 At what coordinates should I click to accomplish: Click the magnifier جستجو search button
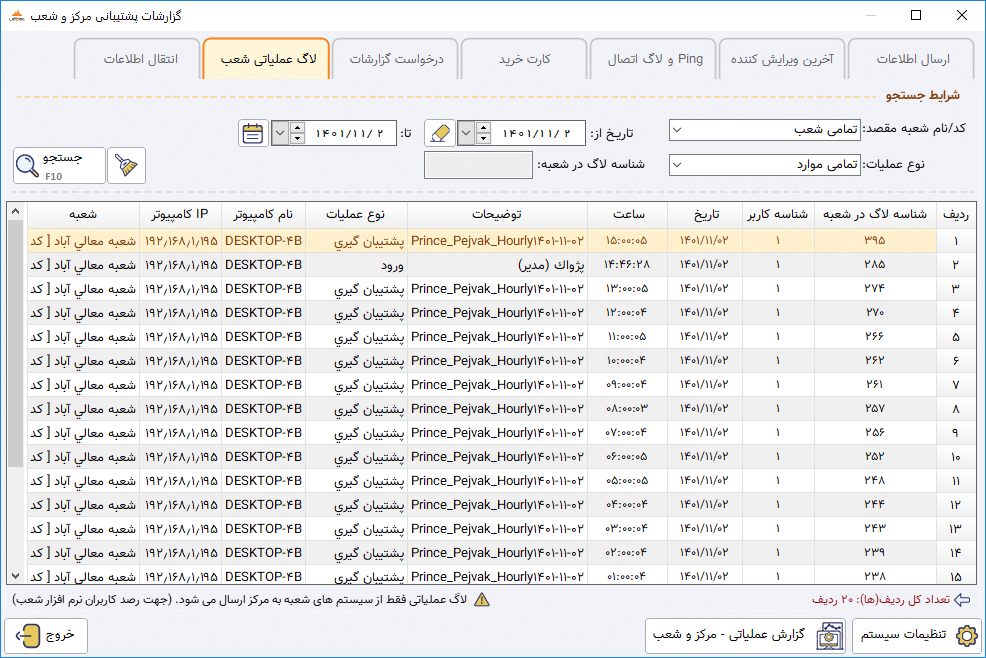coord(59,165)
